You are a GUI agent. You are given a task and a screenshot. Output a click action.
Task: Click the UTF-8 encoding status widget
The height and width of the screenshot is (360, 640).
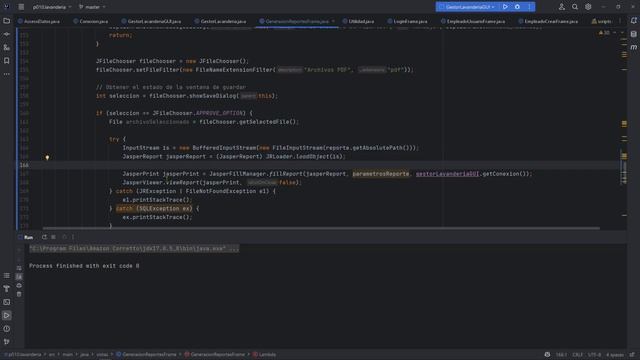(x=594, y=355)
